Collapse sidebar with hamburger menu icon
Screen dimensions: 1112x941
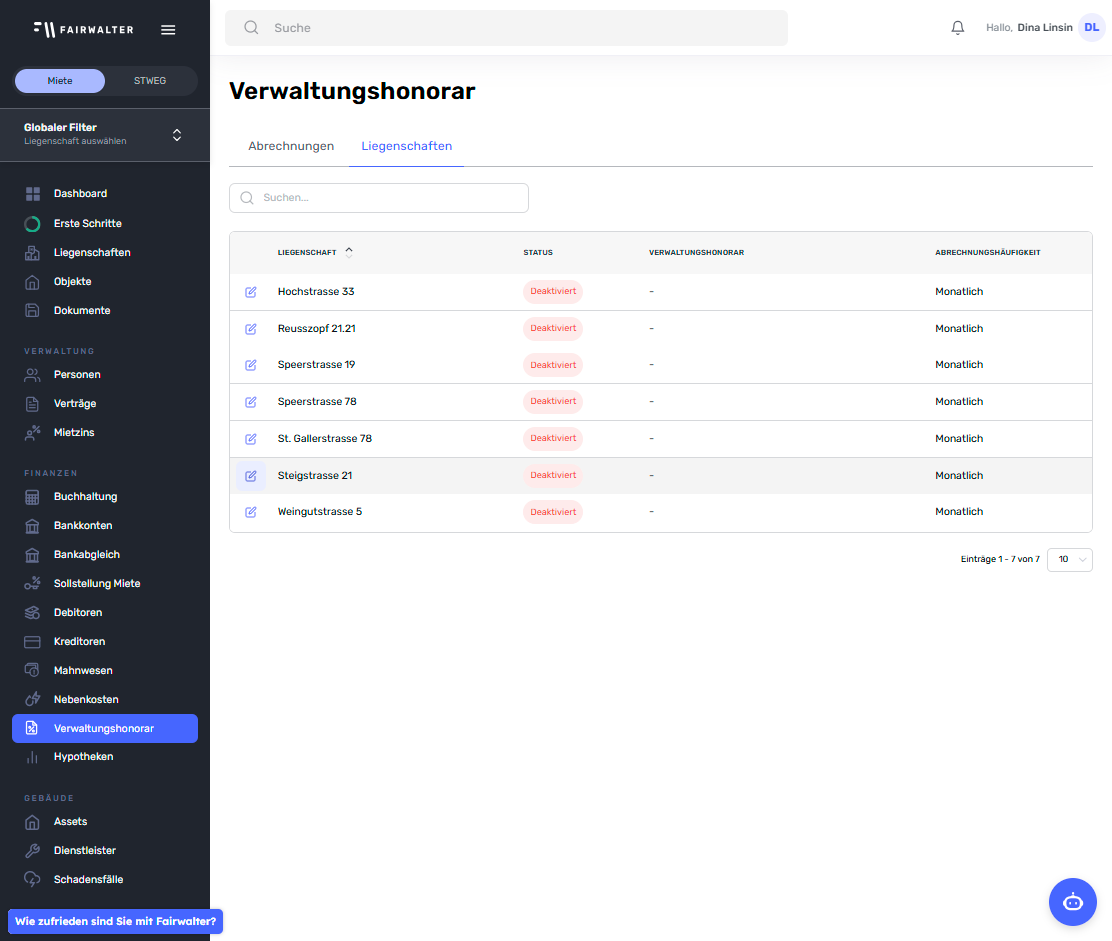(x=168, y=30)
